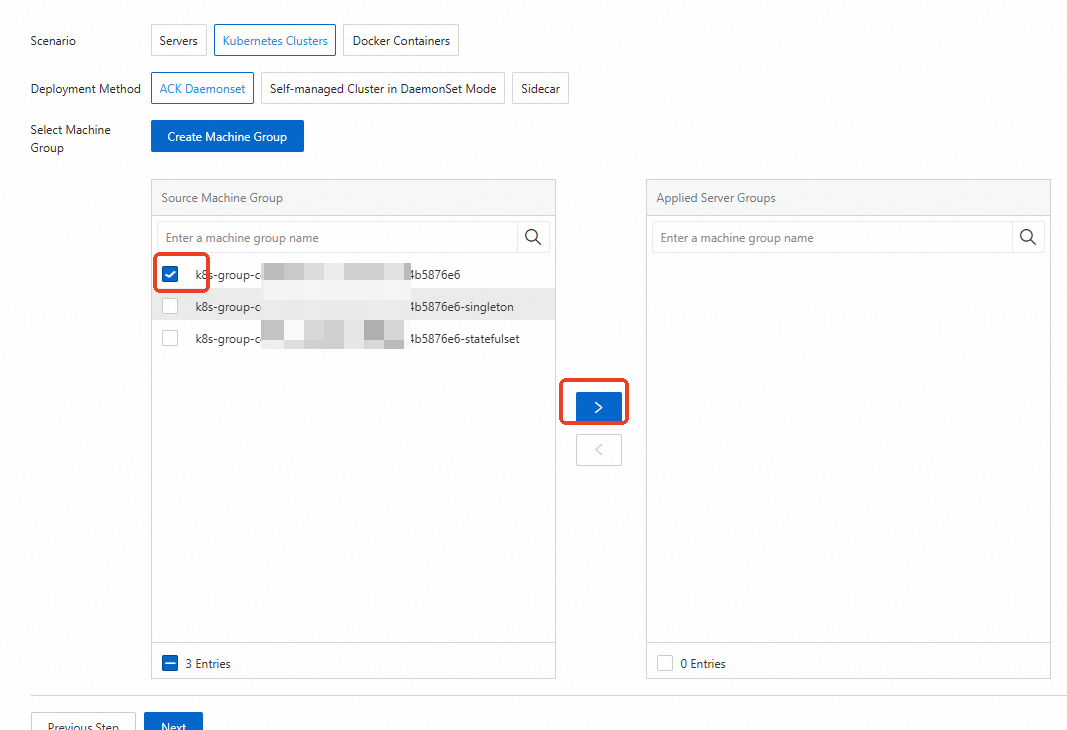Proceed with the Next button
The height and width of the screenshot is (730, 1067).
pyautogui.click(x=174, y=723)
